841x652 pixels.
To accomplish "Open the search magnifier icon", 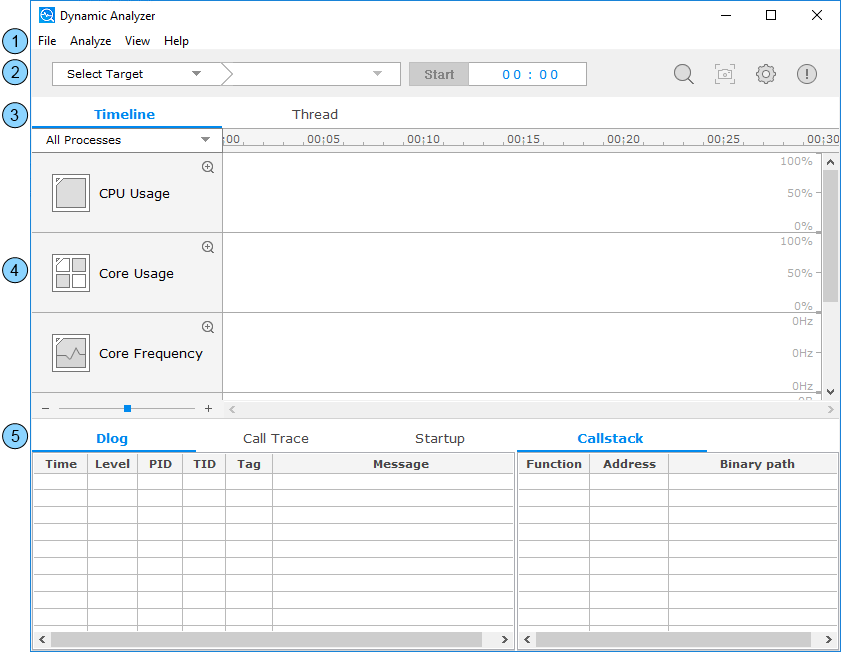I will coord(683,73).
